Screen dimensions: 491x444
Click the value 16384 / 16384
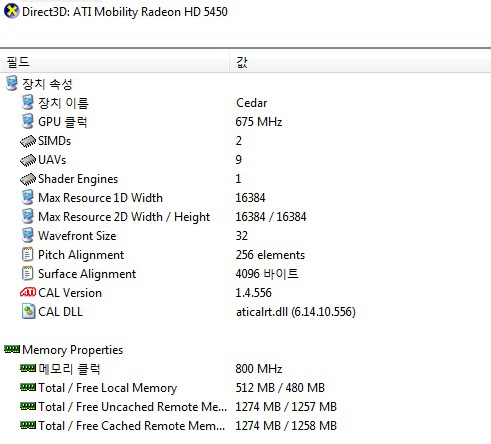pos(271,217)
